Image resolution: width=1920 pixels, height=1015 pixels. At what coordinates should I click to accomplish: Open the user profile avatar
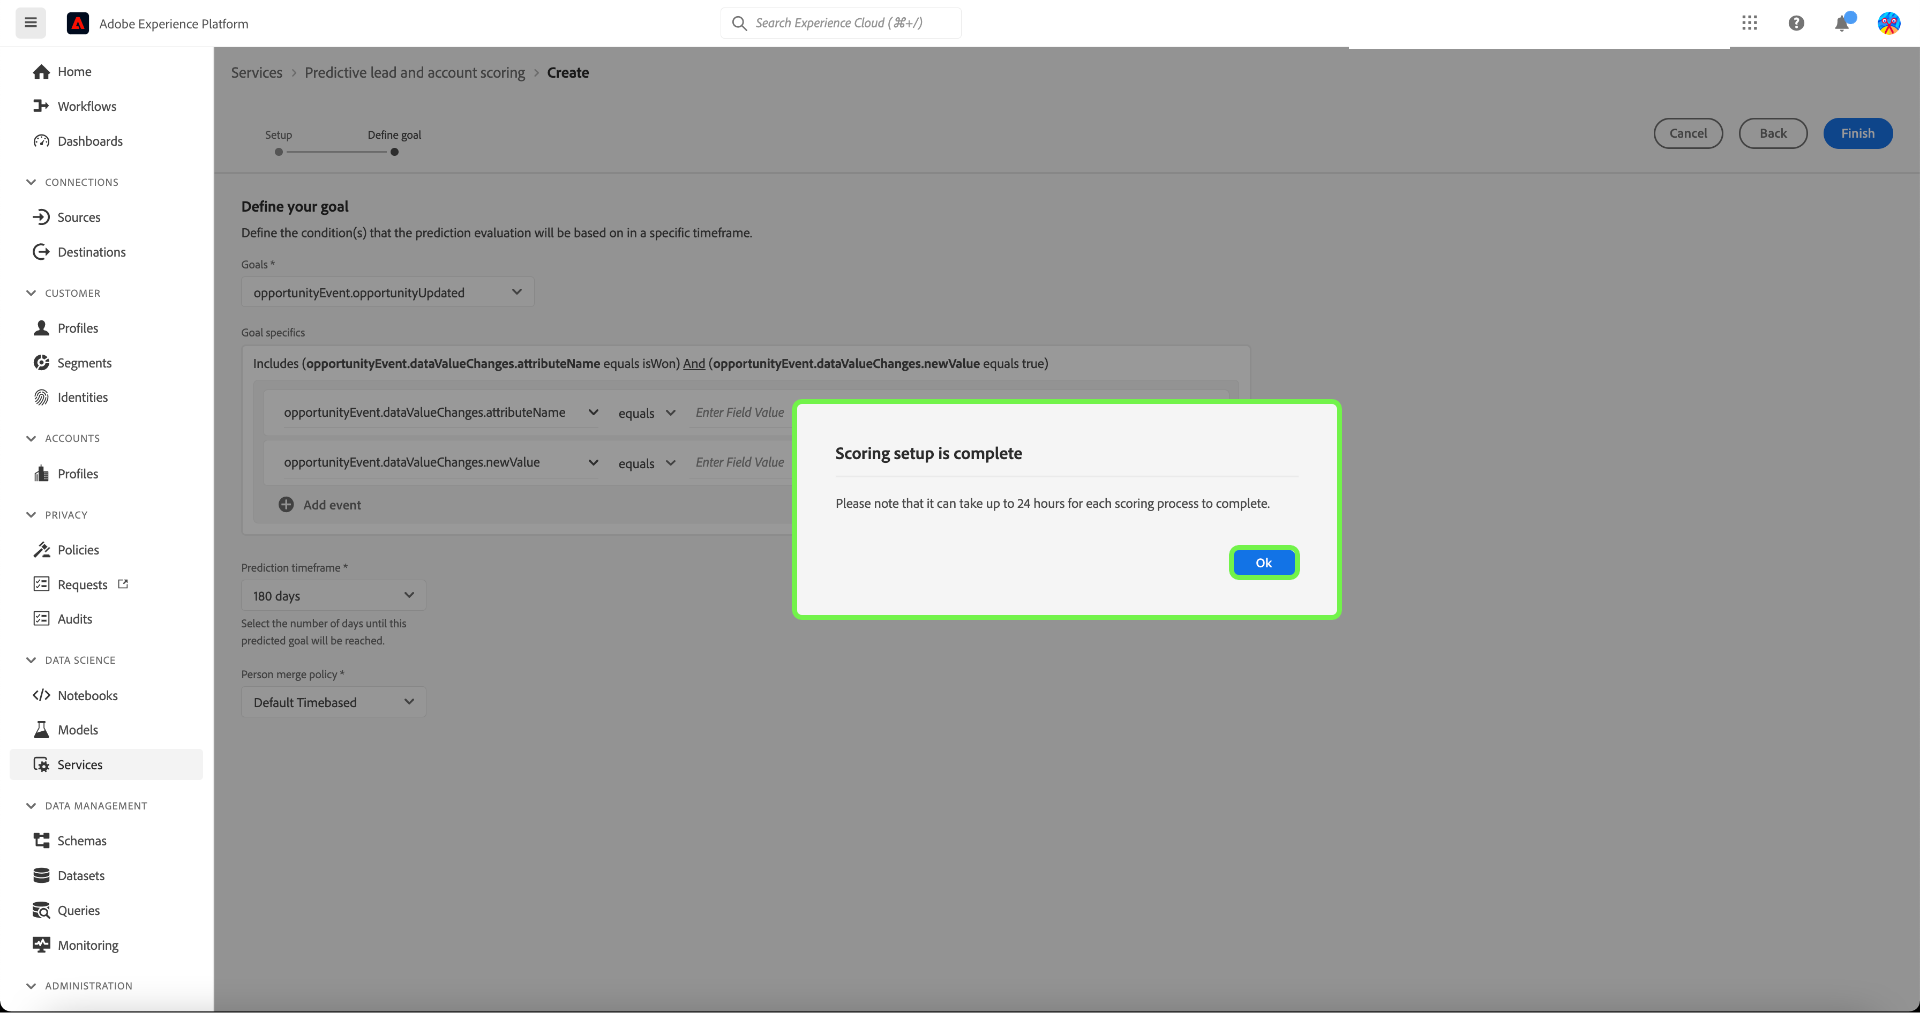tap(1888, 23)
